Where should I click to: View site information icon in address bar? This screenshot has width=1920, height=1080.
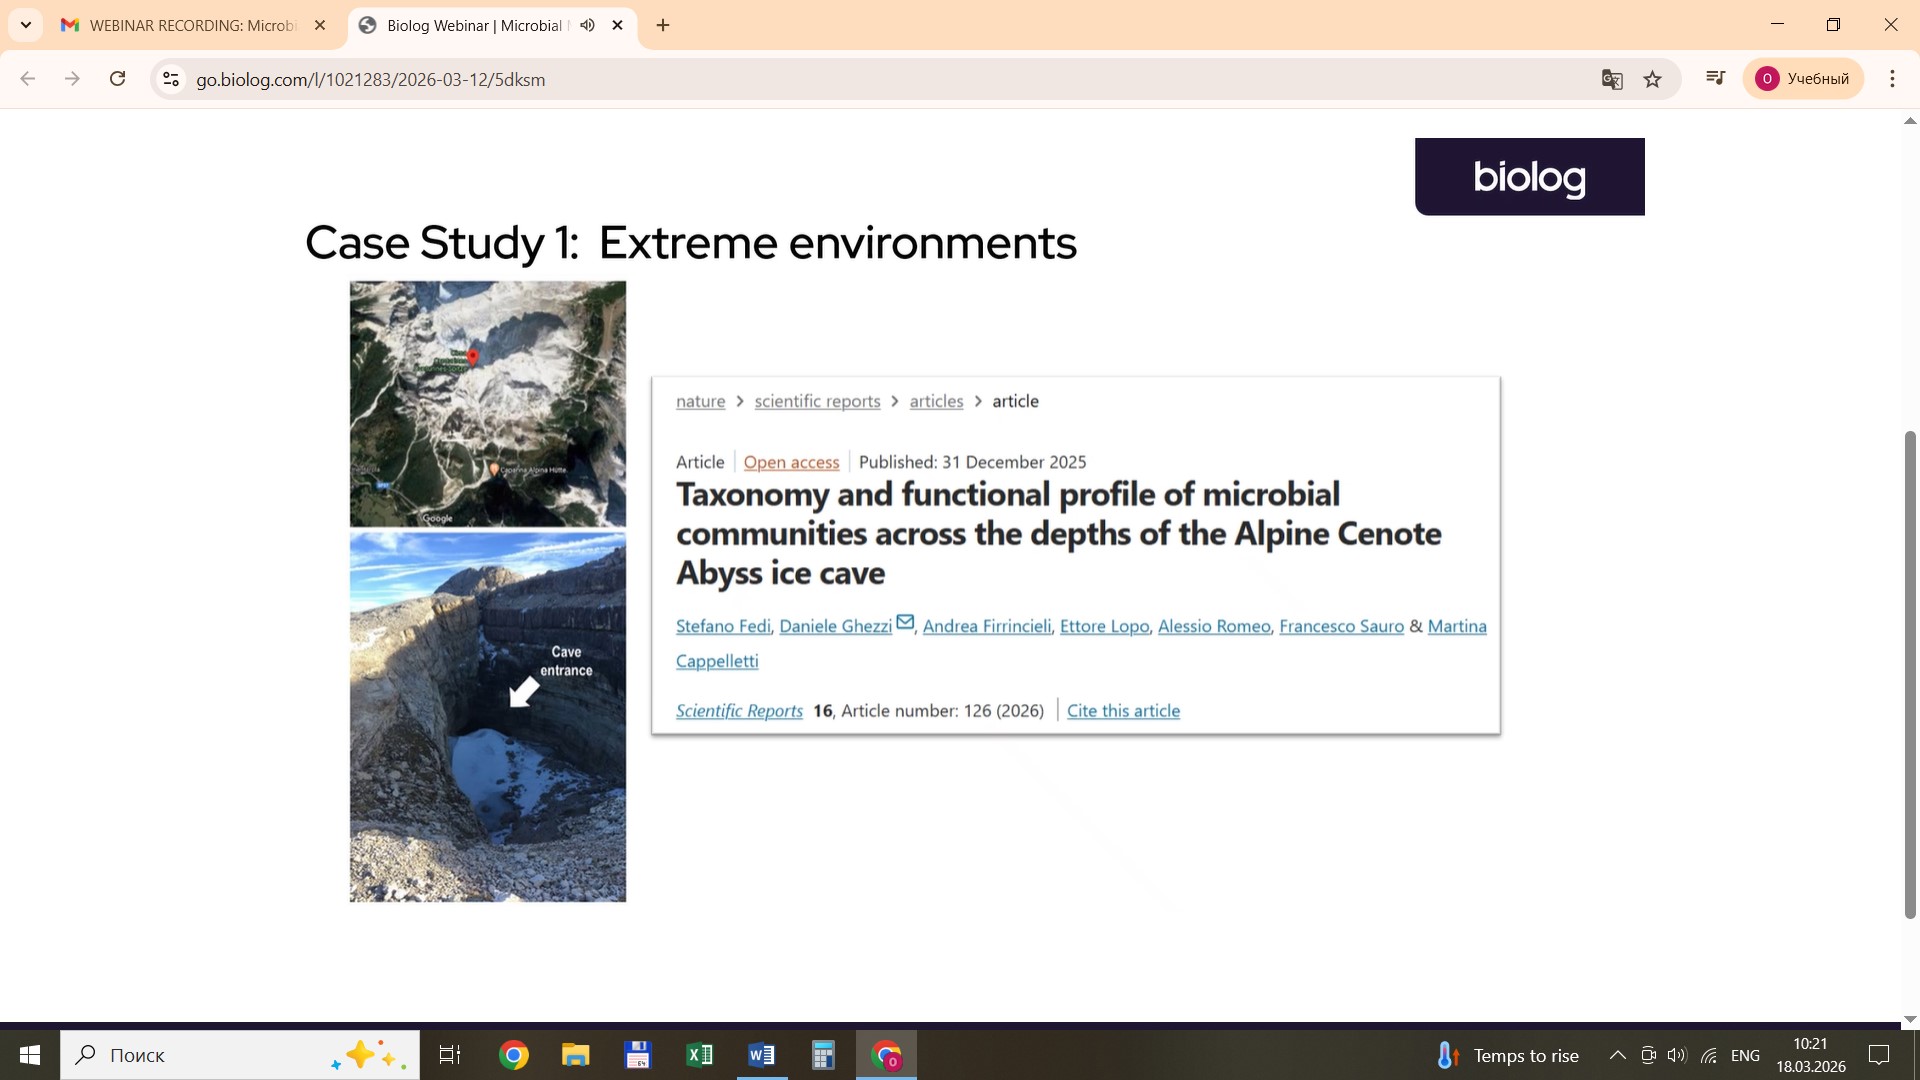171,79
